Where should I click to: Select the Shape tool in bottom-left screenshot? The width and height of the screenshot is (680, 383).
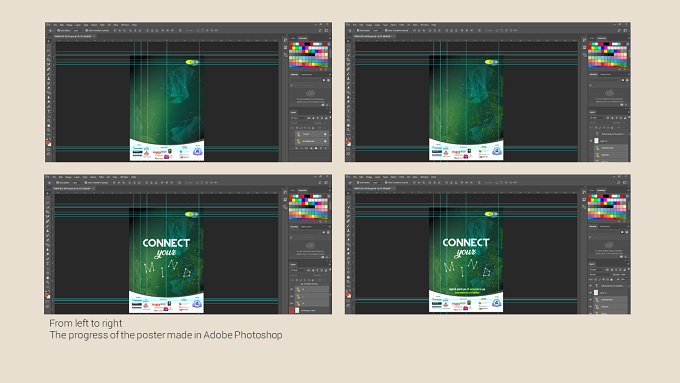coord(48,273)
